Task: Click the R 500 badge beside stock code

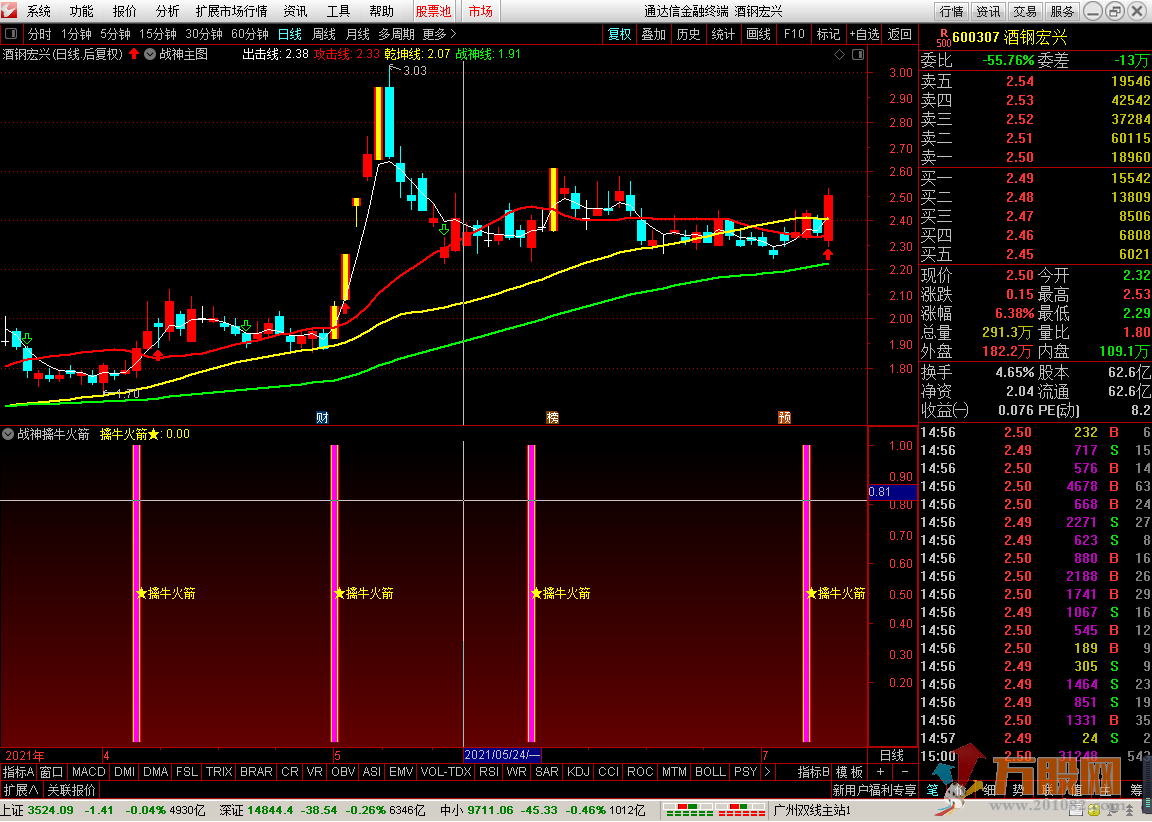Action: [x=943, y=37]
